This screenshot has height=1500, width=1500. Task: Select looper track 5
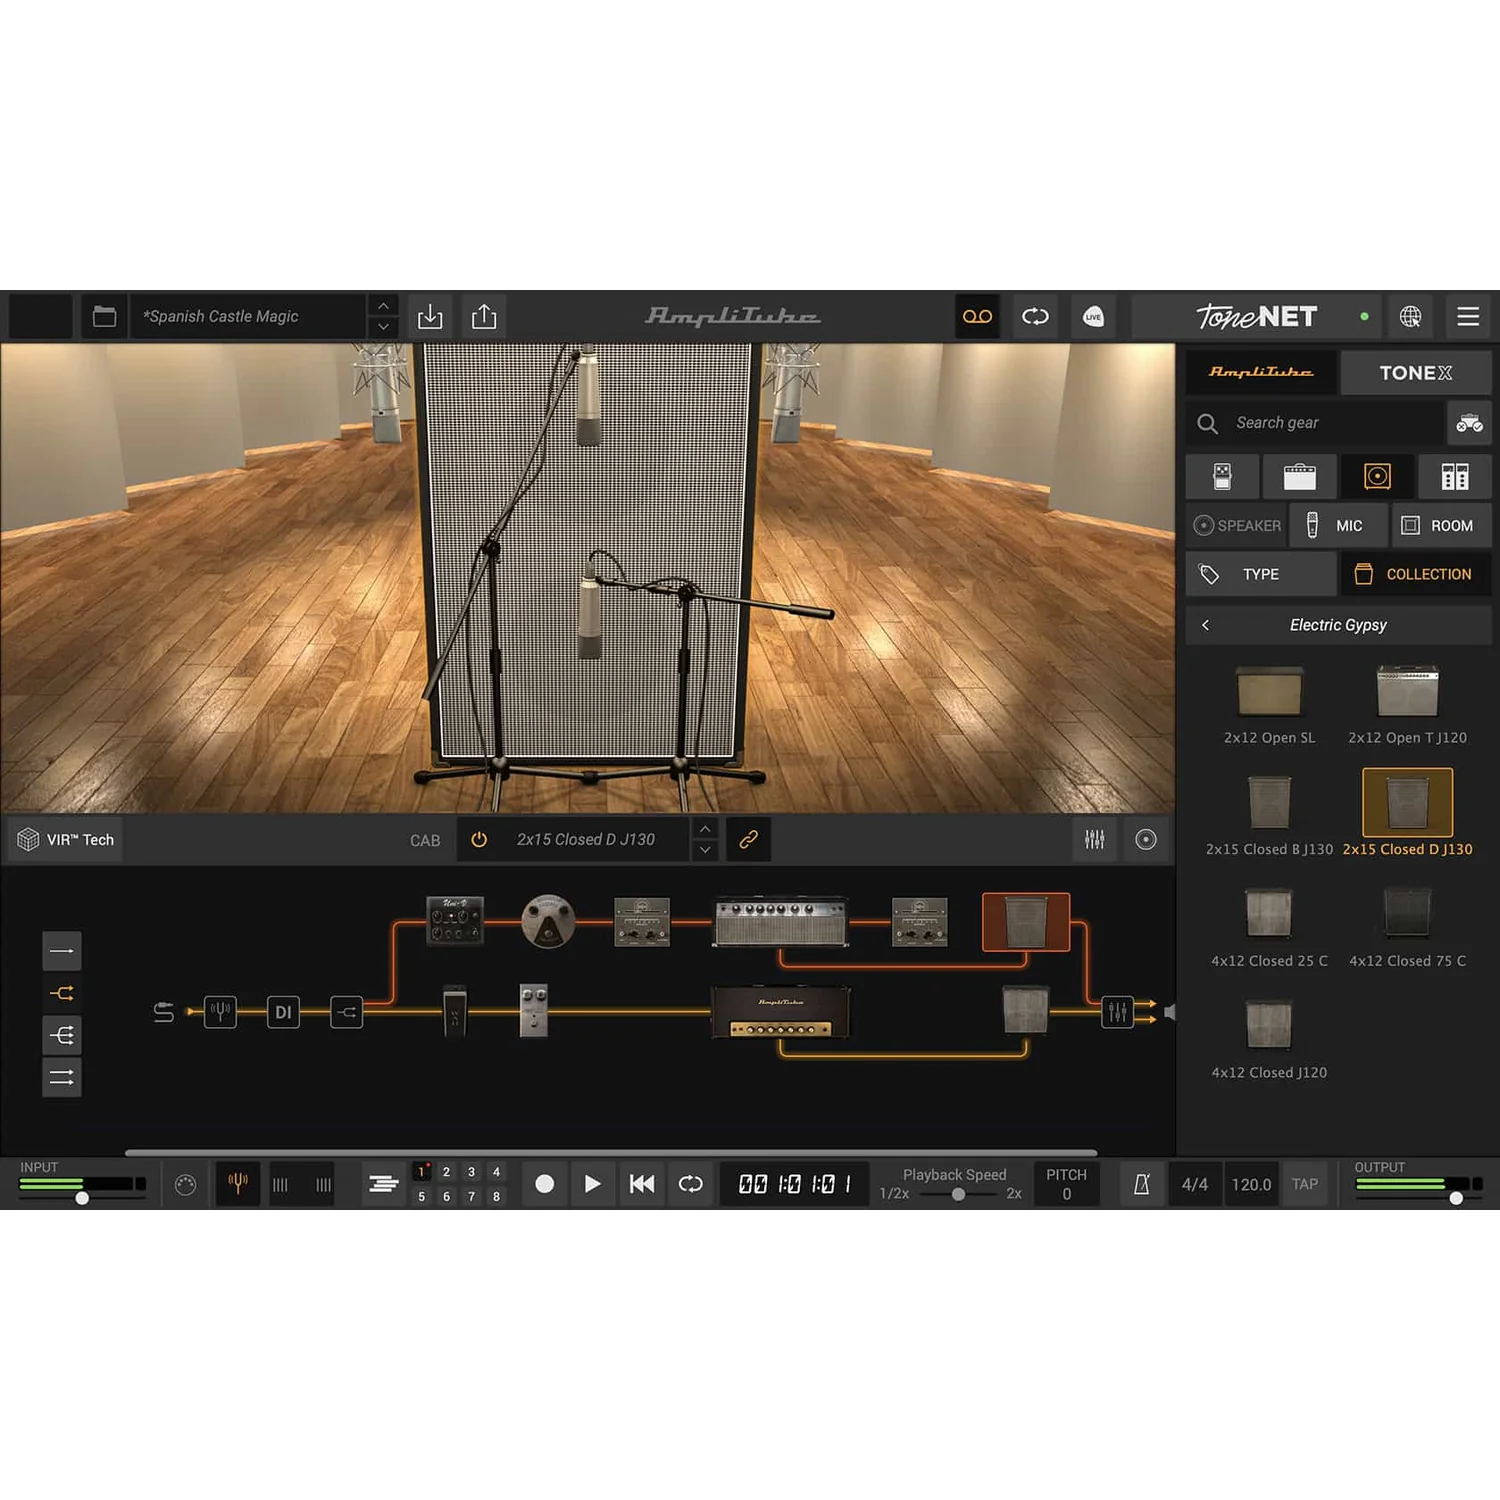(x=422, y=1196)
